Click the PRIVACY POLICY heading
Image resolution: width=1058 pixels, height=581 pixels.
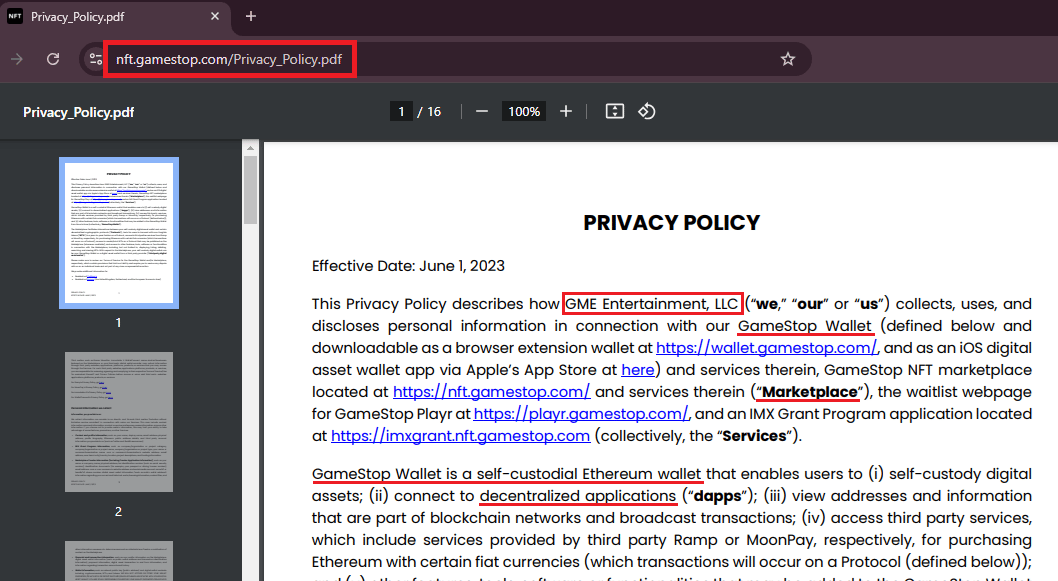coord(671,223)
